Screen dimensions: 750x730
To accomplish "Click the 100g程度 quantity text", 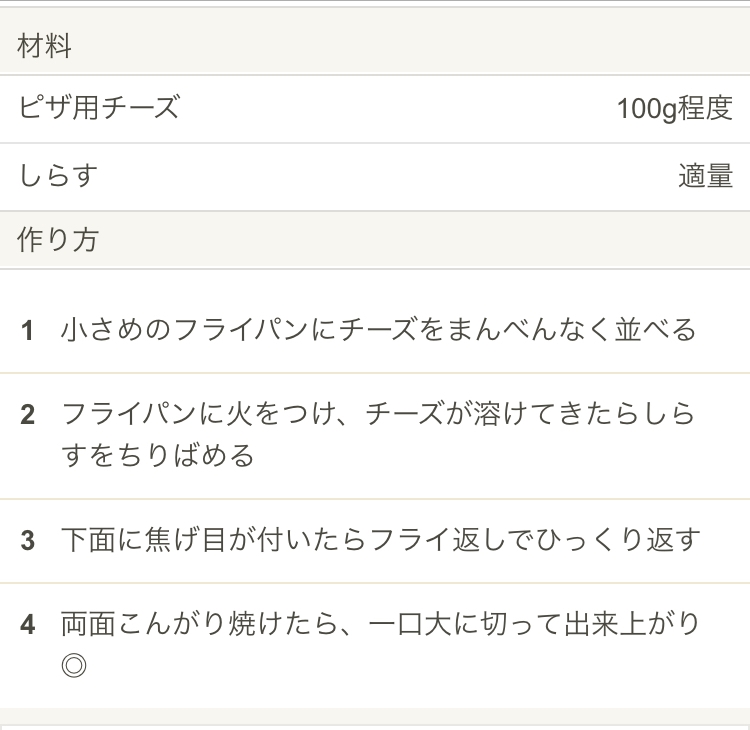I will tap(674, 108).
